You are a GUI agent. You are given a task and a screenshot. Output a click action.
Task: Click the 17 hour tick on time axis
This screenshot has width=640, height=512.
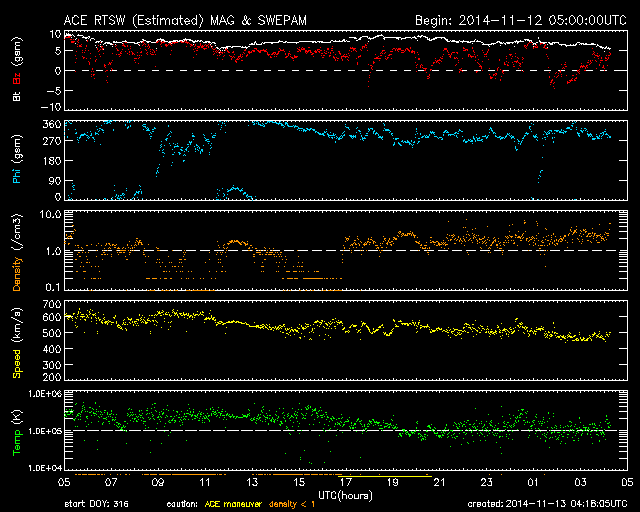pos(345,482)
